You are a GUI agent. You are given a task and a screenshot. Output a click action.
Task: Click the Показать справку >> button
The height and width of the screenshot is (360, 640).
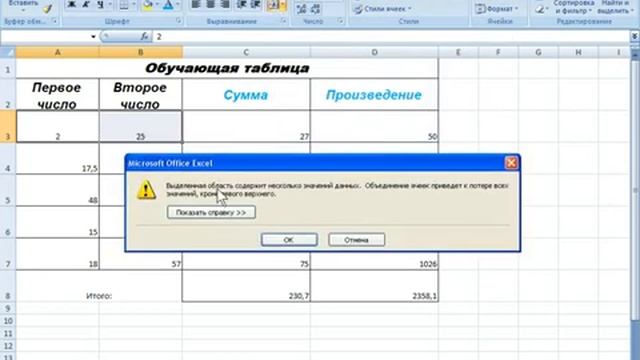[x=211, y=212]
